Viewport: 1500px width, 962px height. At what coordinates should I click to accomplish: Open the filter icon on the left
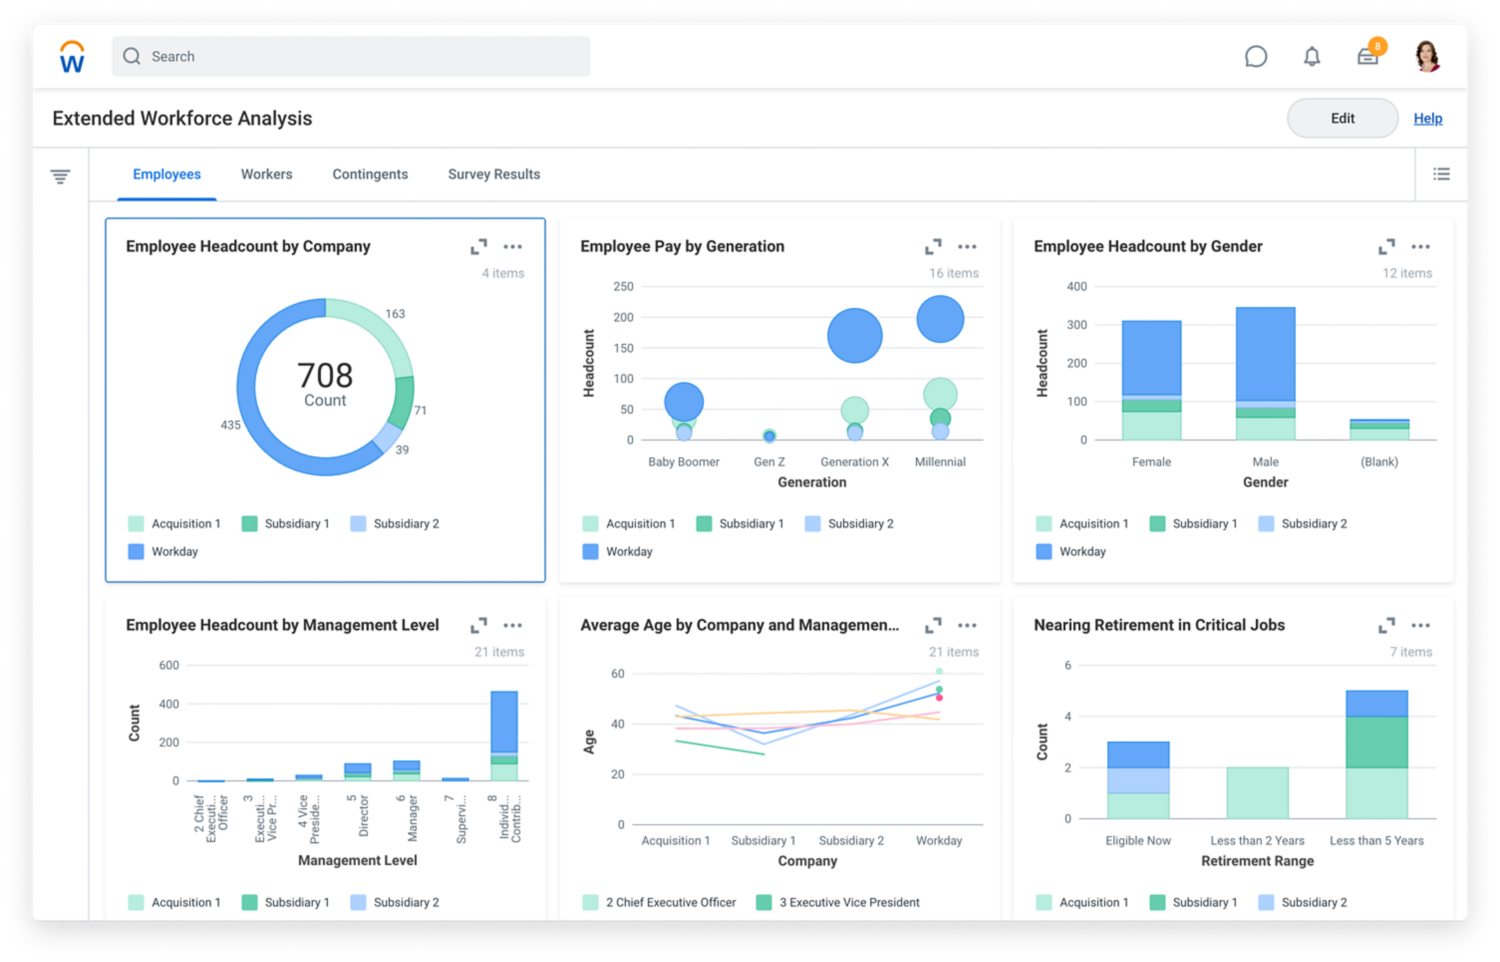[61, 175]
